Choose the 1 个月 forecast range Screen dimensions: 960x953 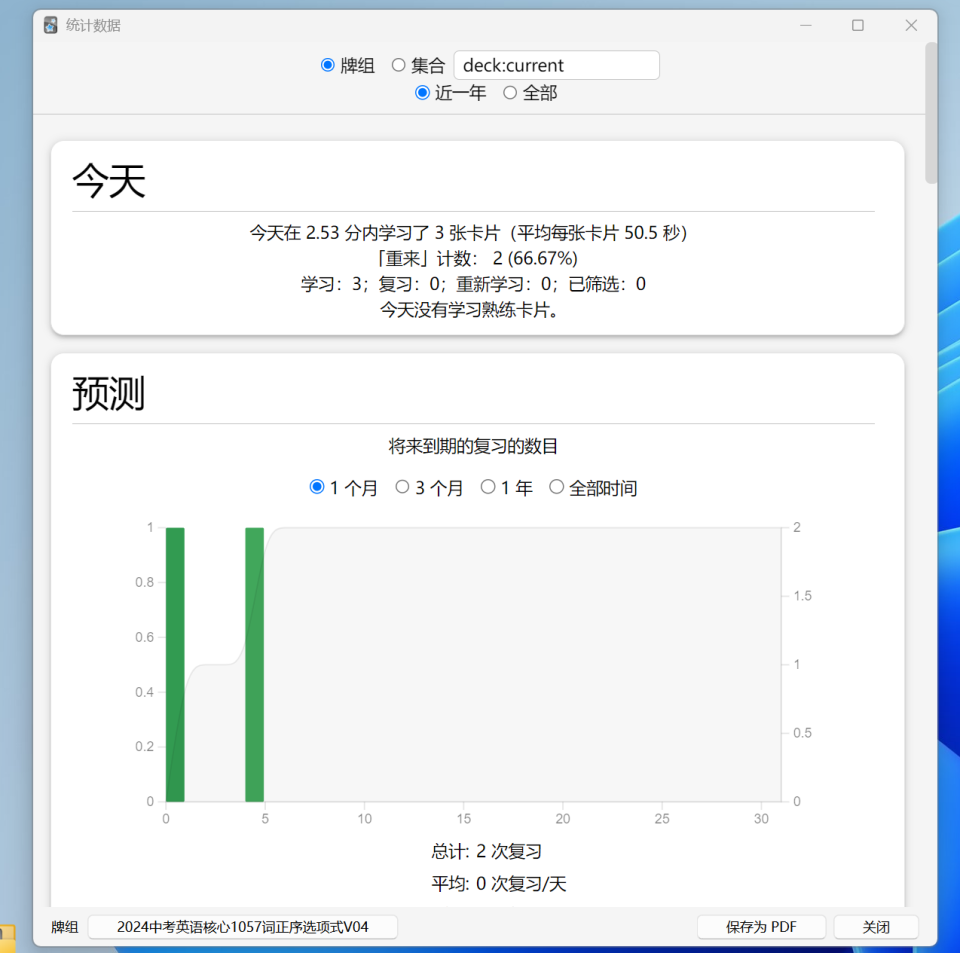(x=317, y=487)
